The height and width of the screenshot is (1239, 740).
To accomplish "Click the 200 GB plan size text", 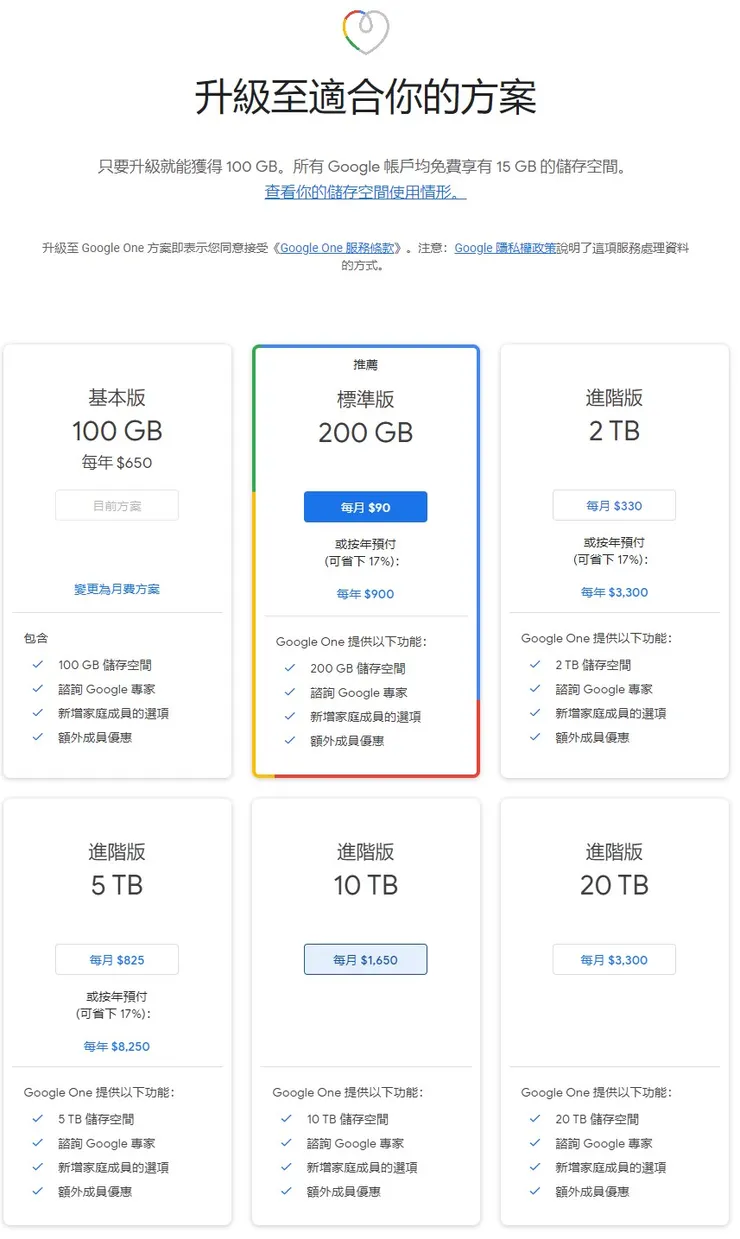I will pyautogui.click(x=365, y=433).
